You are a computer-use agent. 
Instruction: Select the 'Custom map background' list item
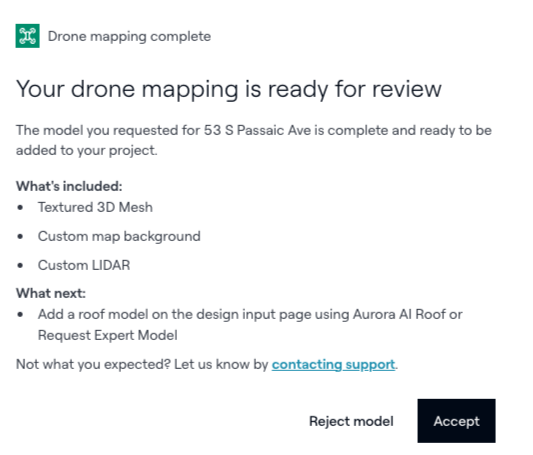[119, 236]
